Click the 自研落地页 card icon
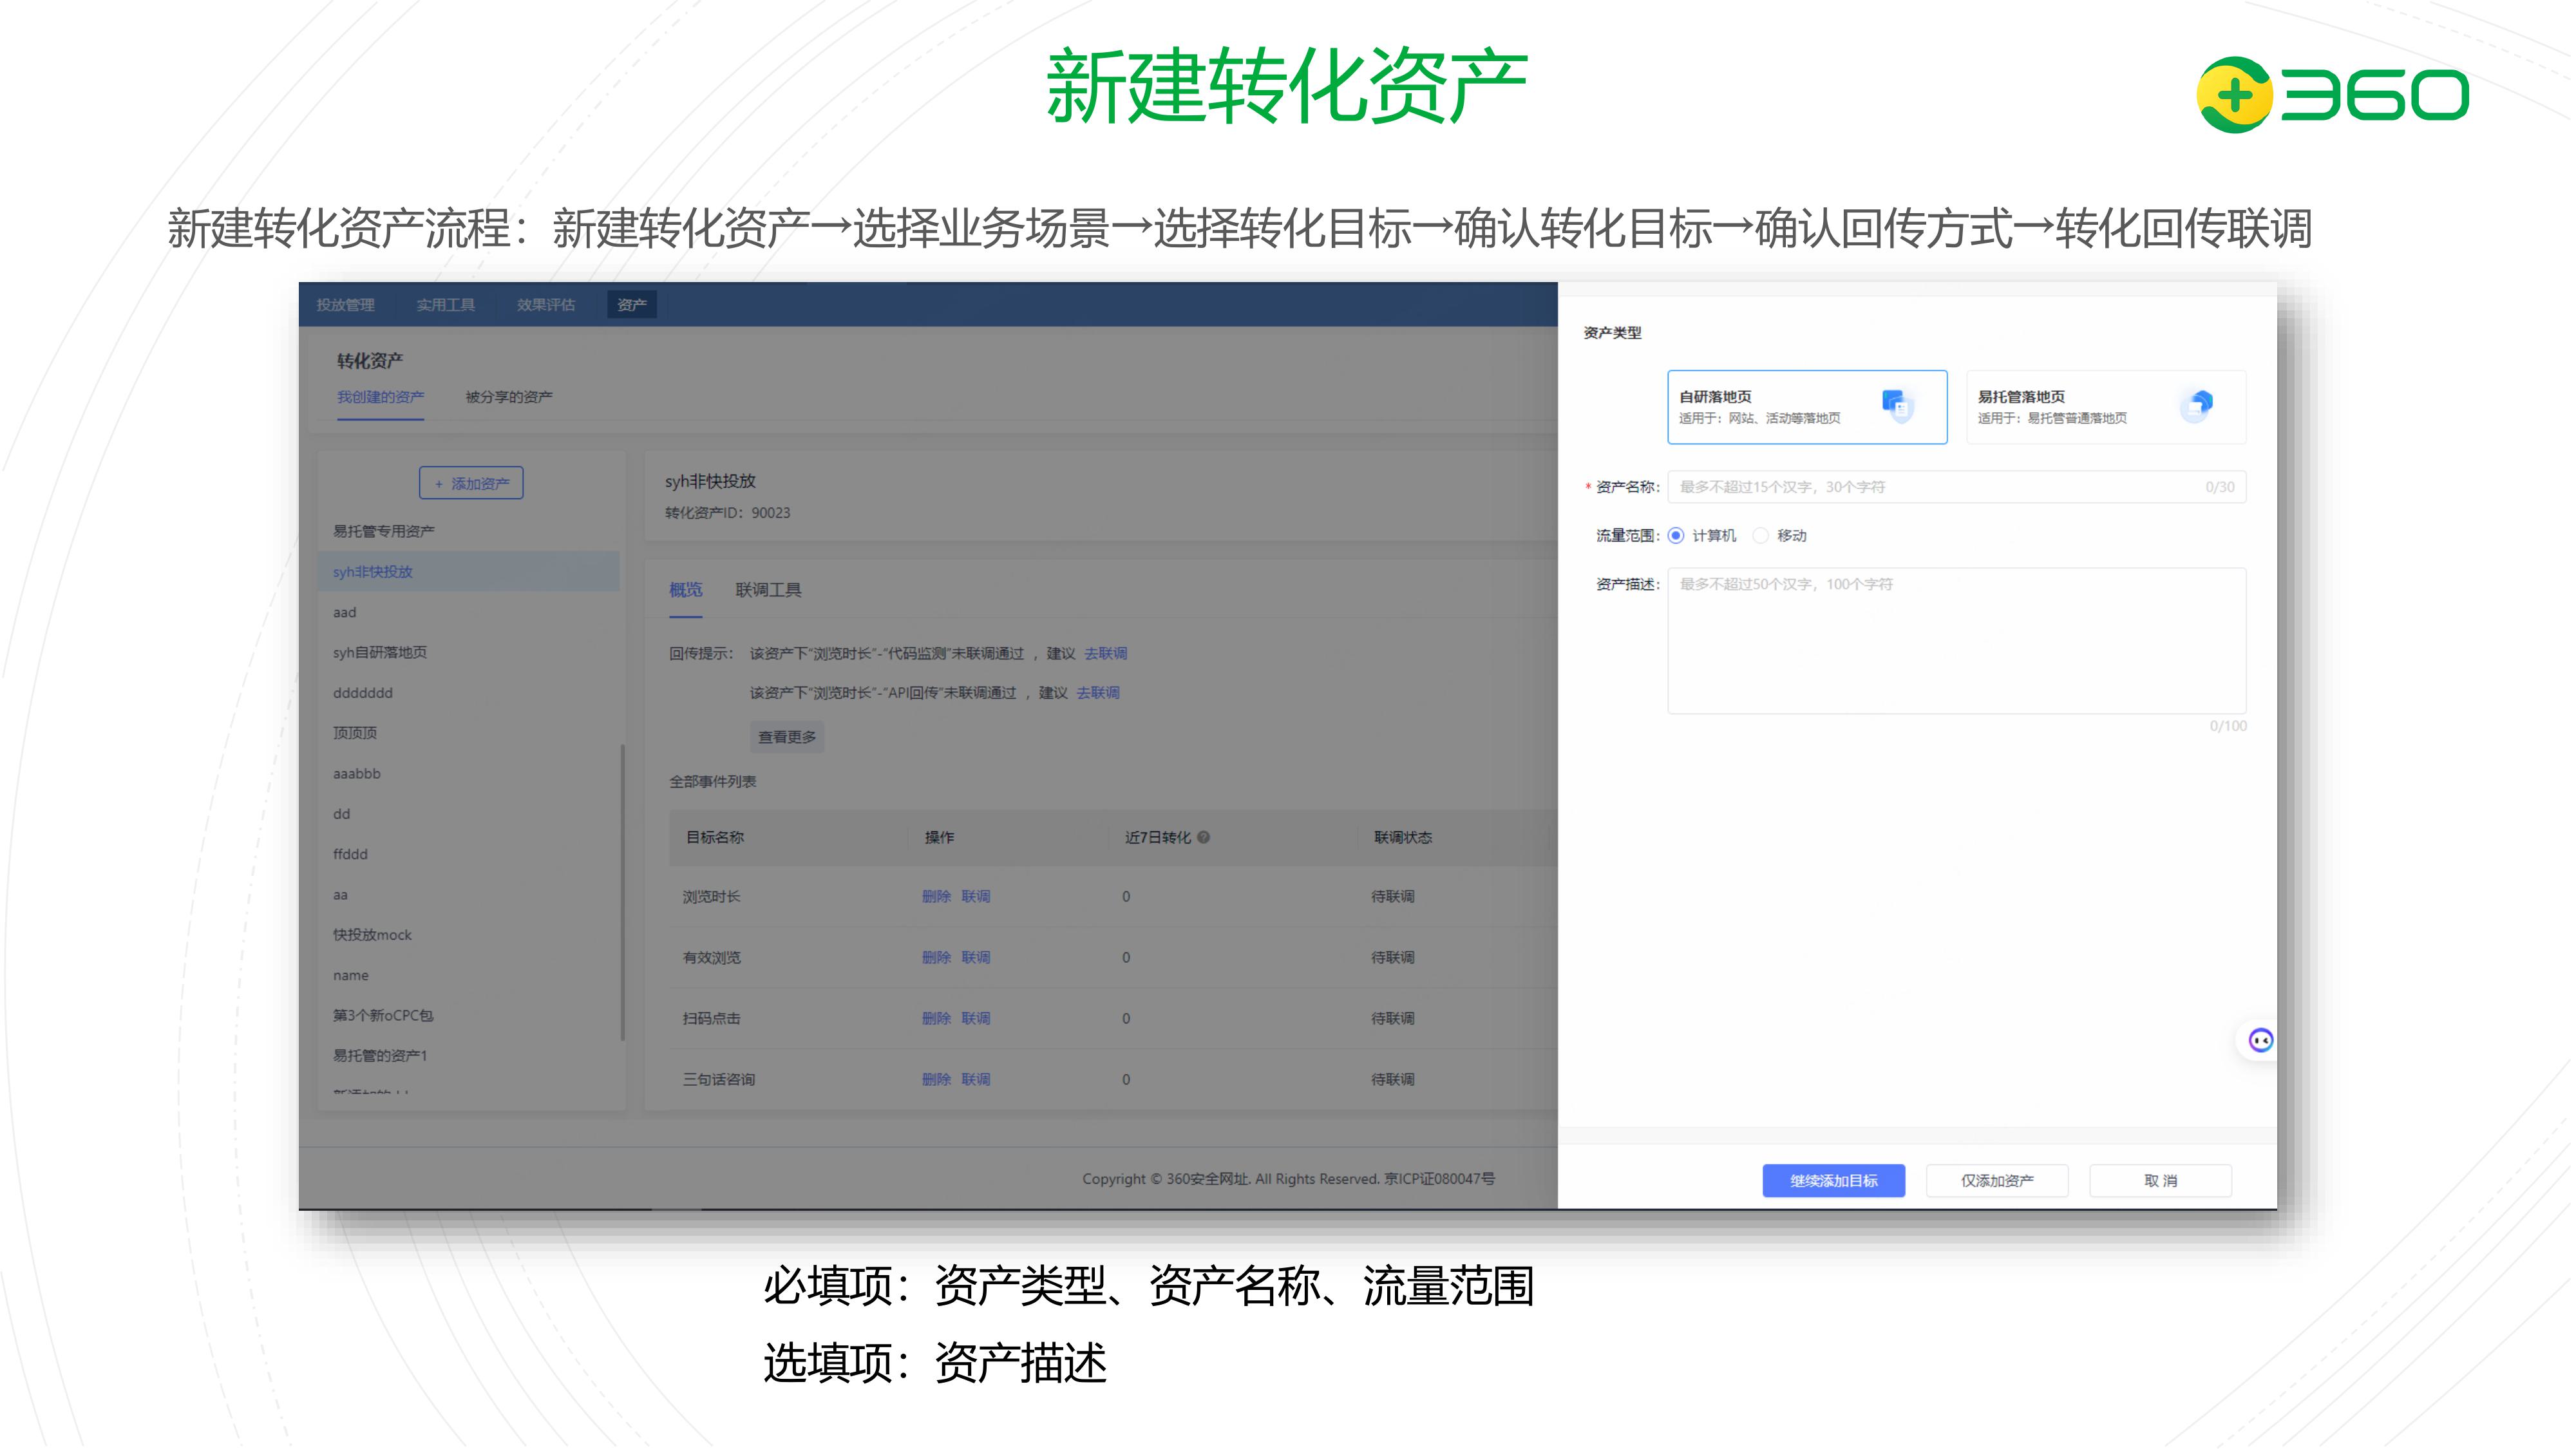The width and height of the screenshot is (2576, 1449). [x=1897, y=405]
